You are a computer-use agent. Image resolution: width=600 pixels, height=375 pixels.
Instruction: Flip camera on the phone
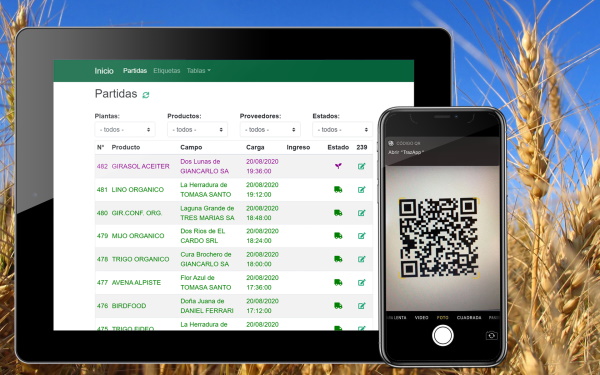[x=491, y=336]
